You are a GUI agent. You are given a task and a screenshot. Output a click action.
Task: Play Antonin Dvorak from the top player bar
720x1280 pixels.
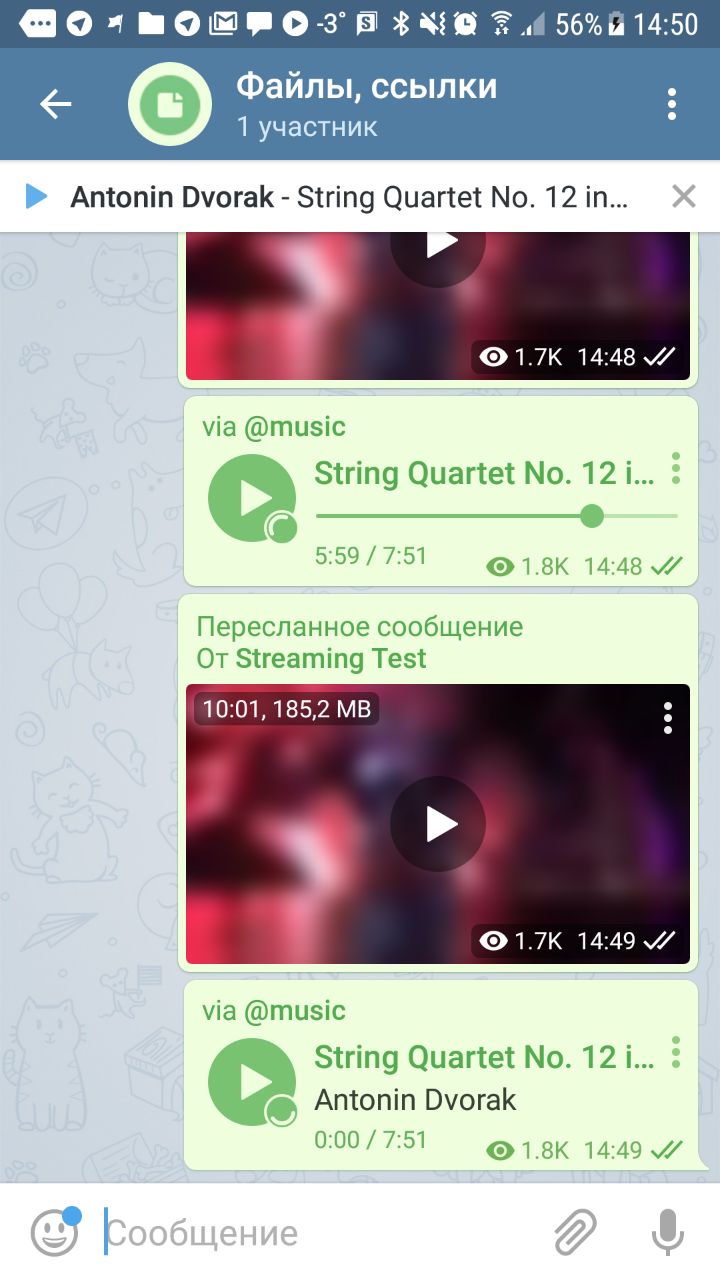(x=36, y=197)
